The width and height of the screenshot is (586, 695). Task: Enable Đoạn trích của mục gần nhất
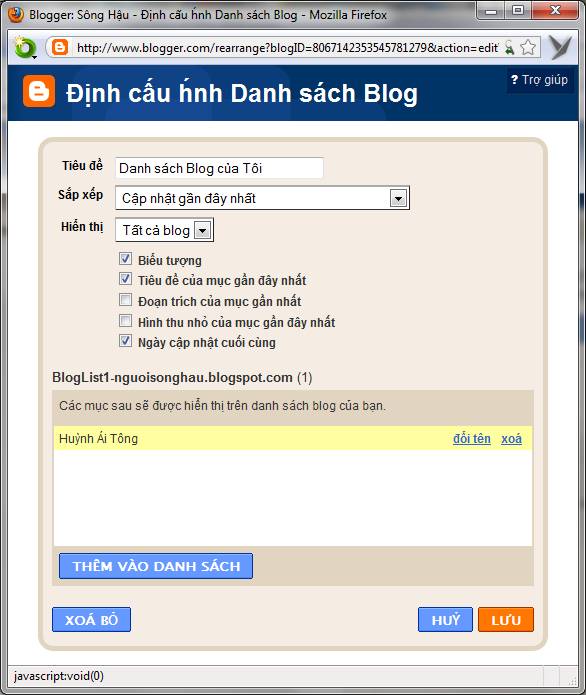(125, 300)
